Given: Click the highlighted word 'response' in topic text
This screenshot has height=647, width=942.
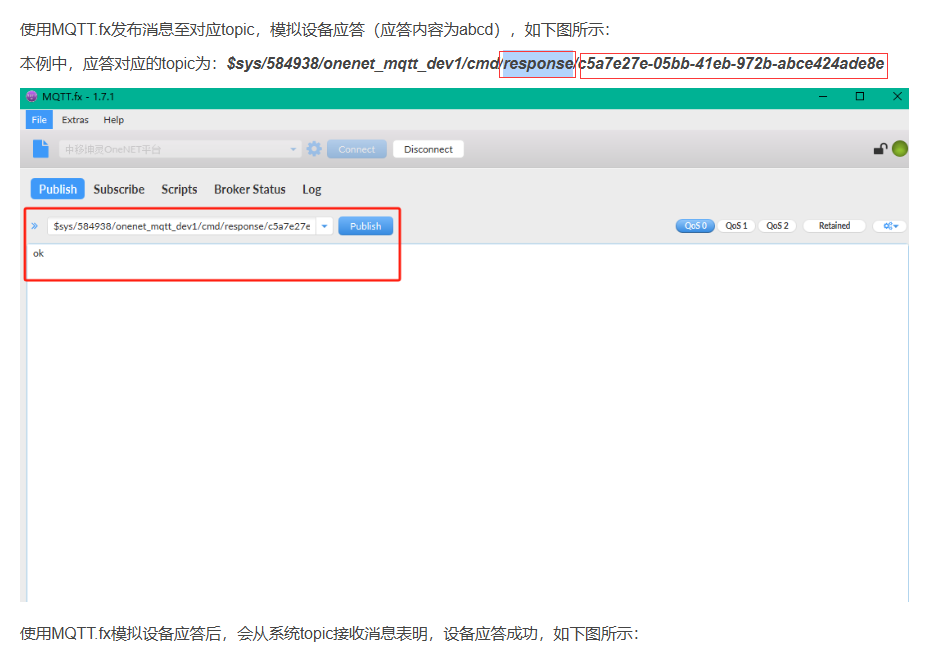Looking at the screenshot, I should pos(538,64).
